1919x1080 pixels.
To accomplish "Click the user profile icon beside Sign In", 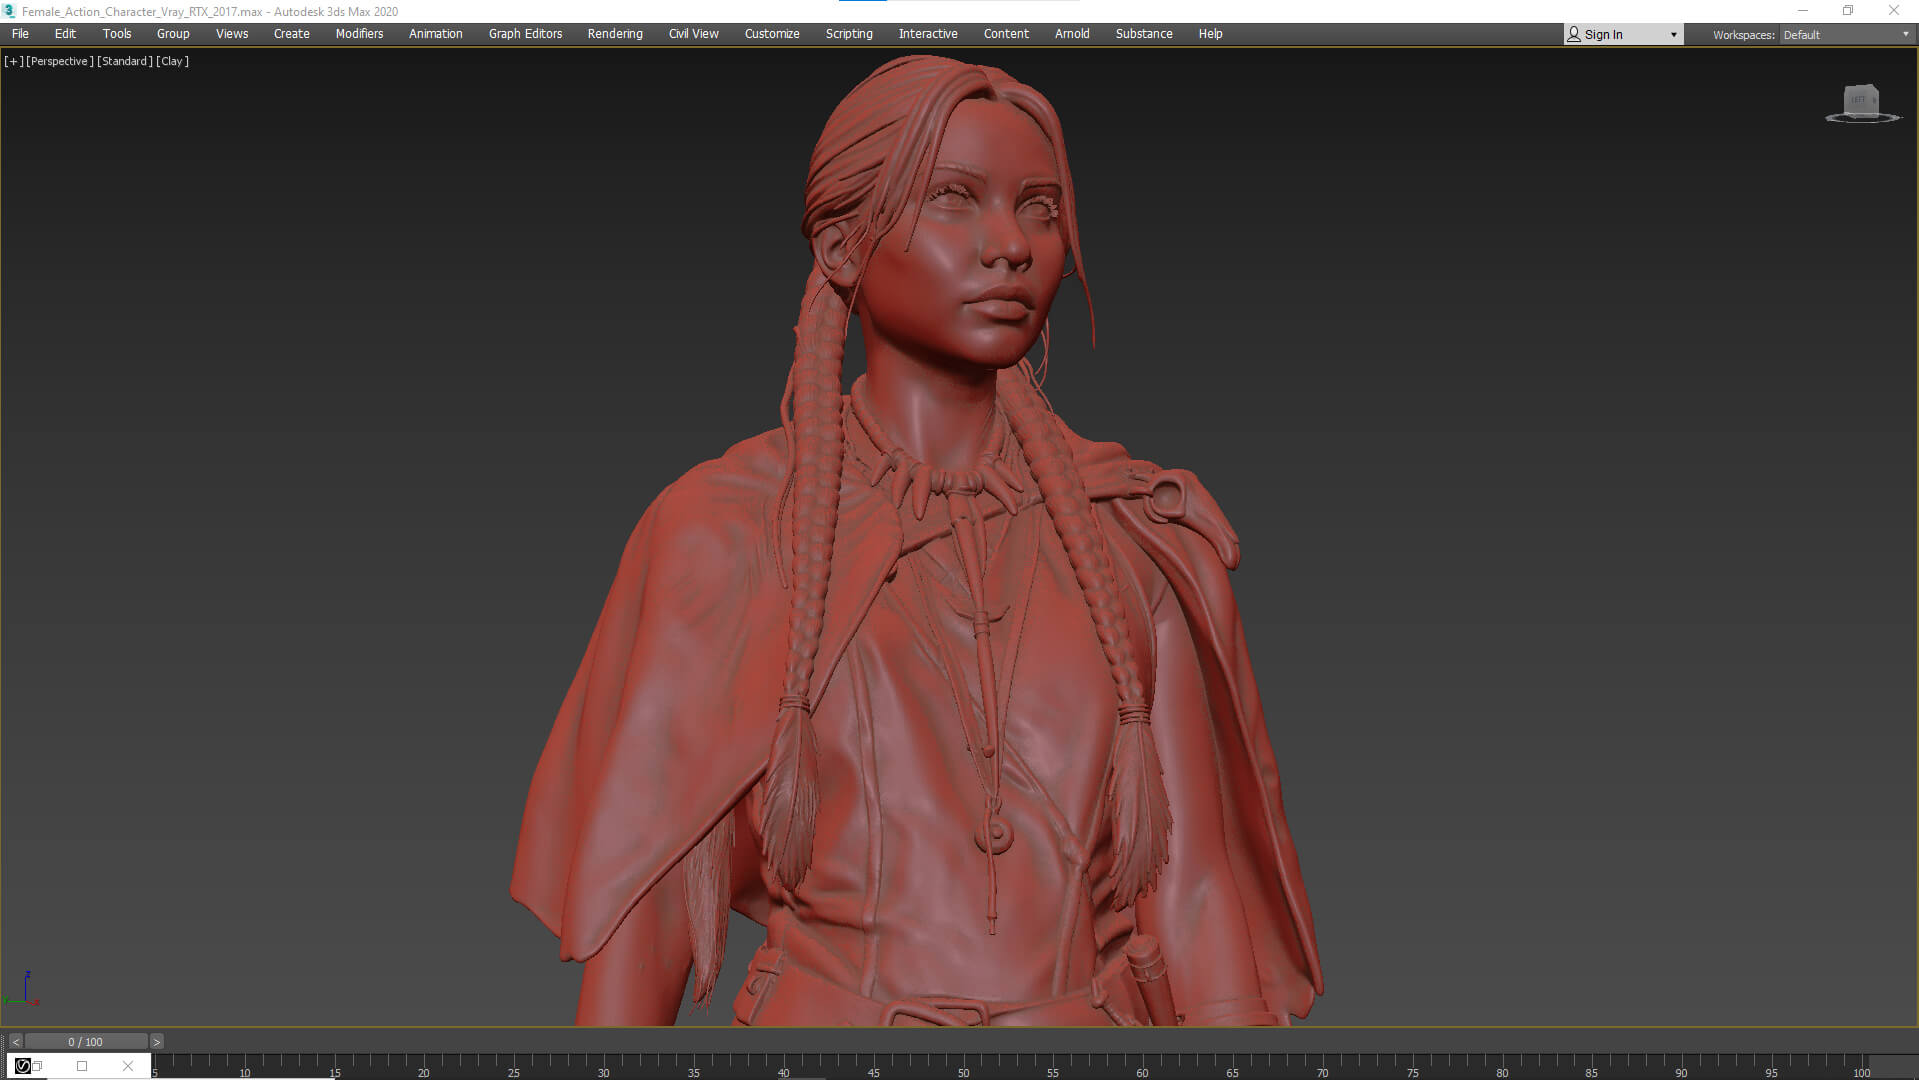I will [x=1574, y=34].
